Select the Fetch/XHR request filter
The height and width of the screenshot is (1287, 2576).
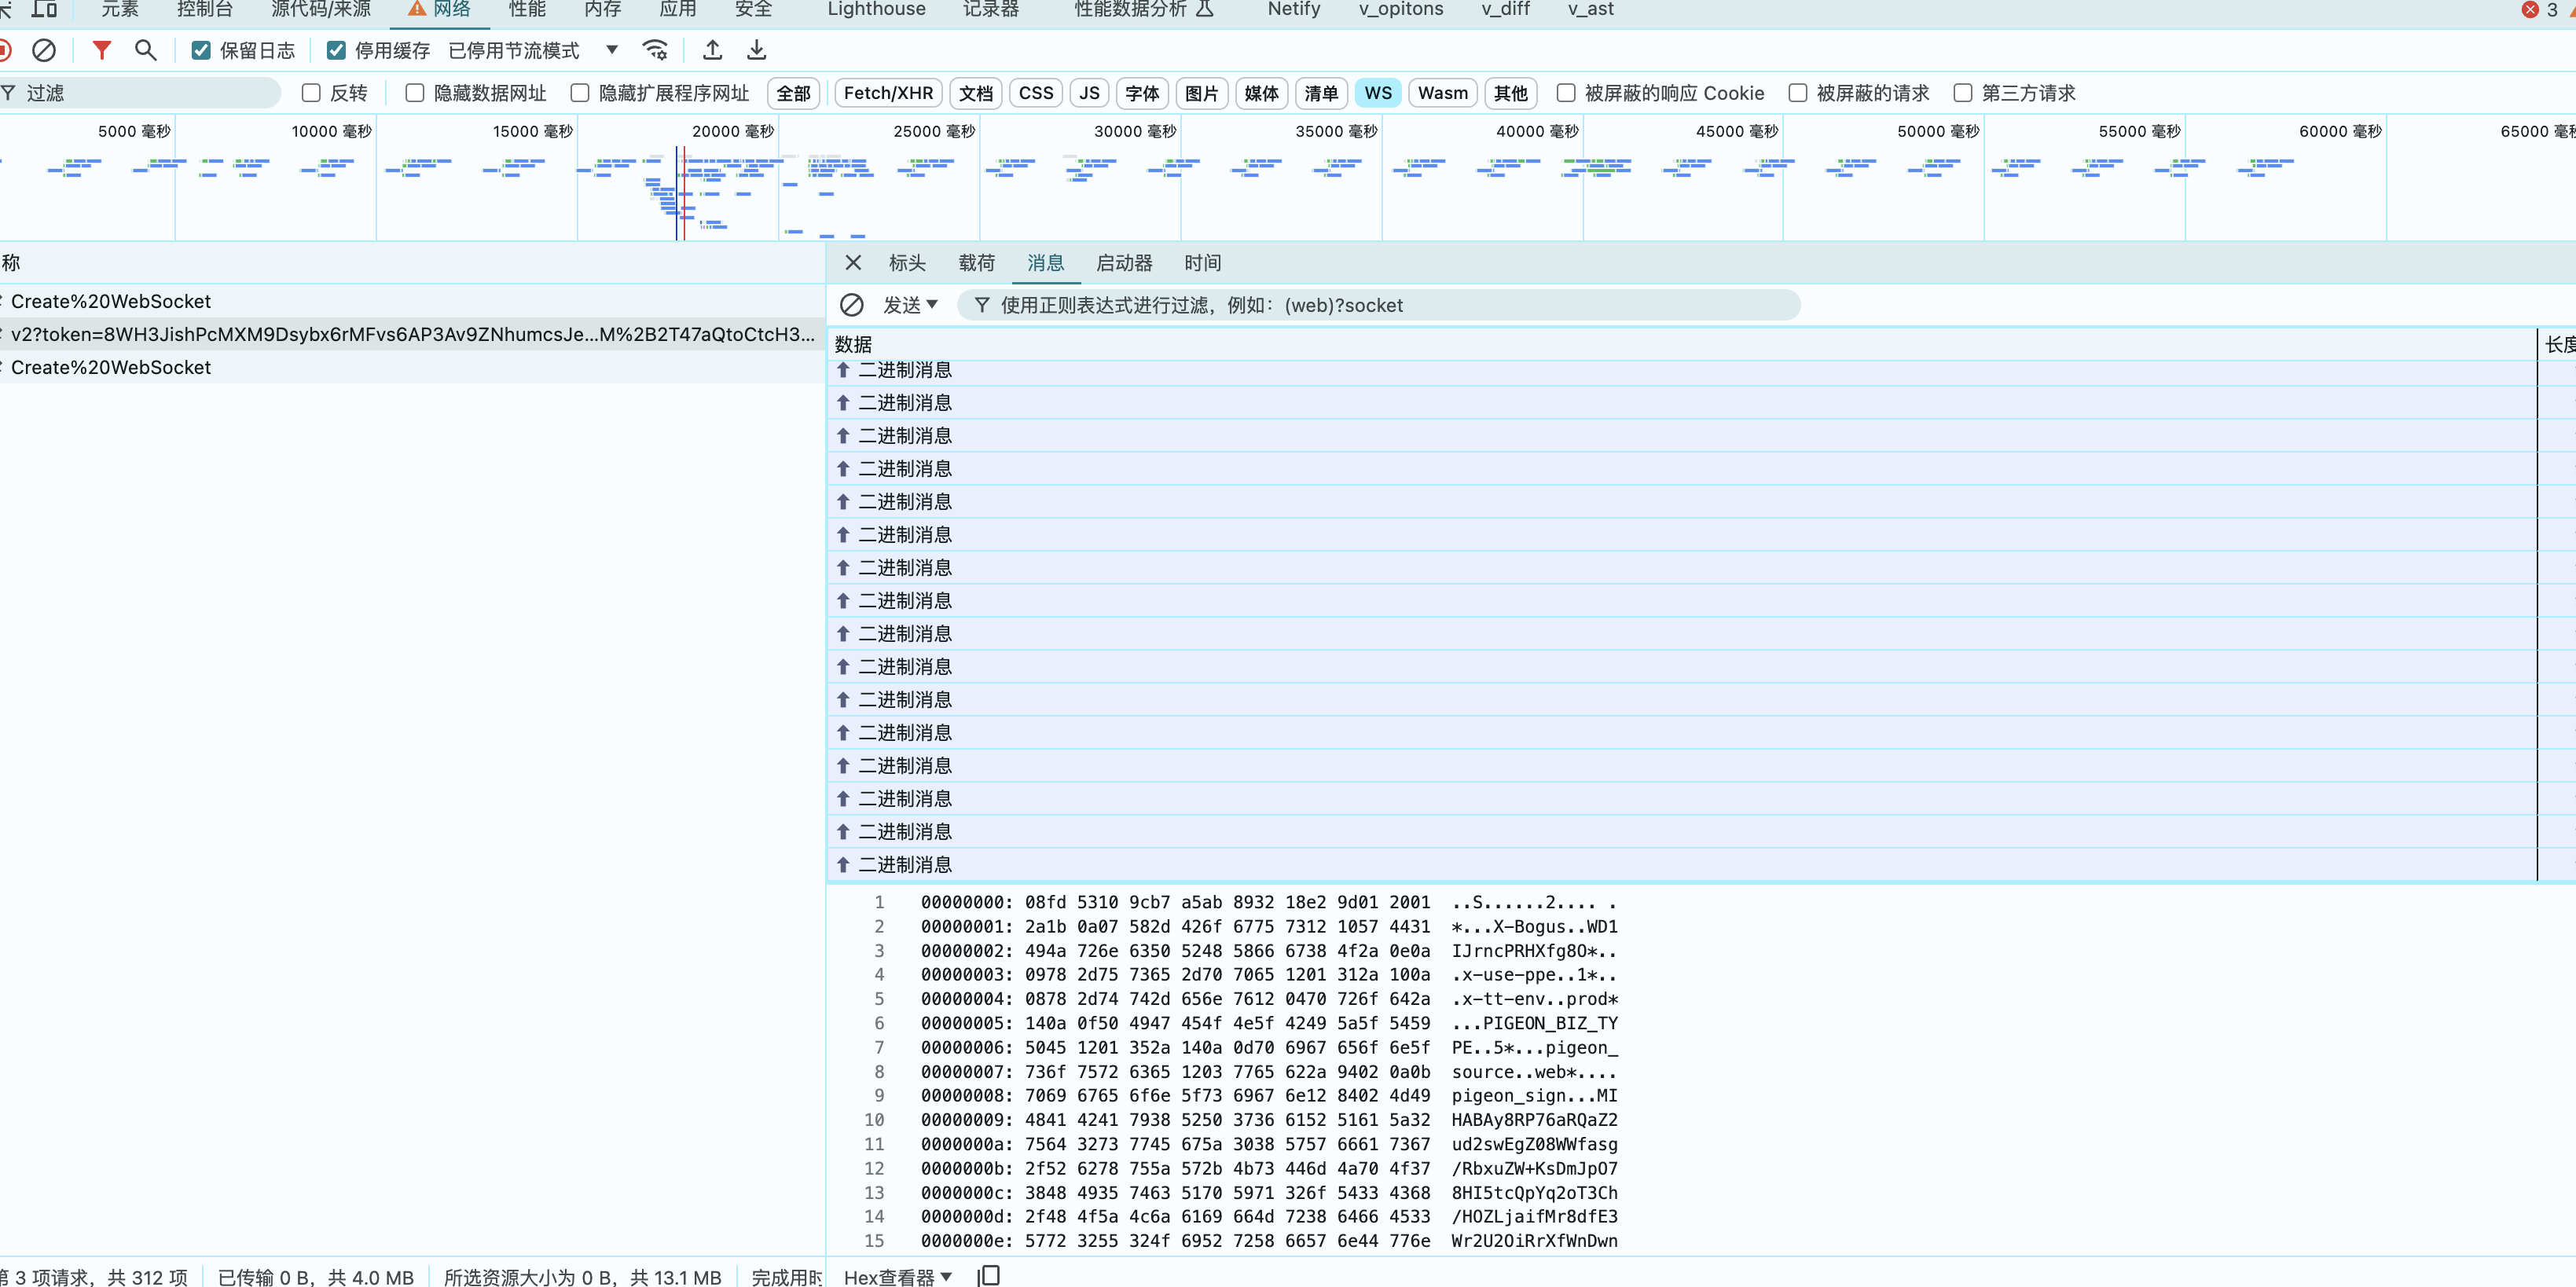(886, 92)
